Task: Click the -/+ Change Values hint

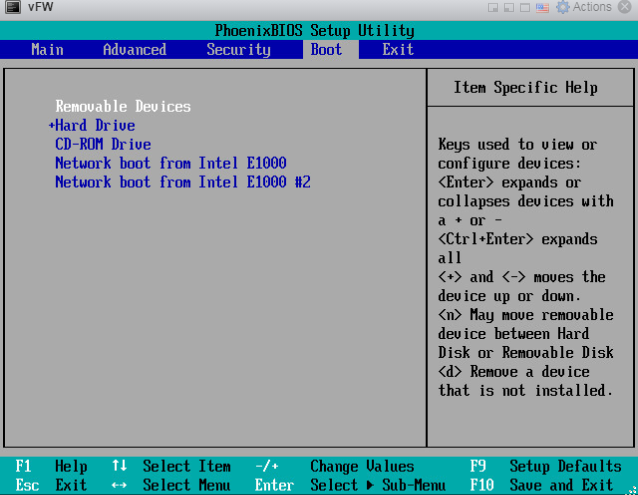Action: [334, 466]
